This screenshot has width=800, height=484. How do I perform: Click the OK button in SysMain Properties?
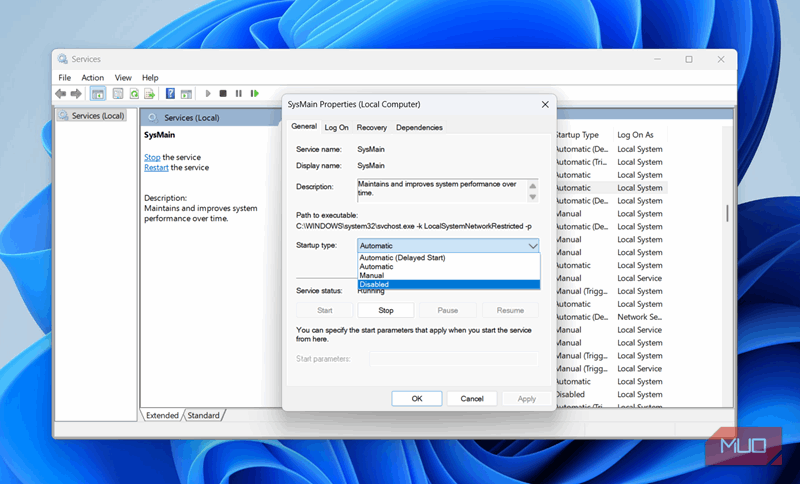(x=417, y=398)
